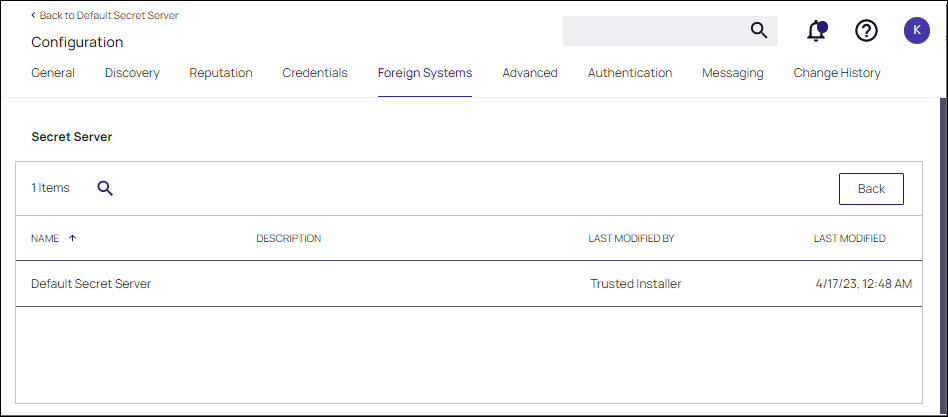Image resolution: width=948 pixels, height=417 pixels.
Task: Open the notifications bell
Action: [816, 30]
